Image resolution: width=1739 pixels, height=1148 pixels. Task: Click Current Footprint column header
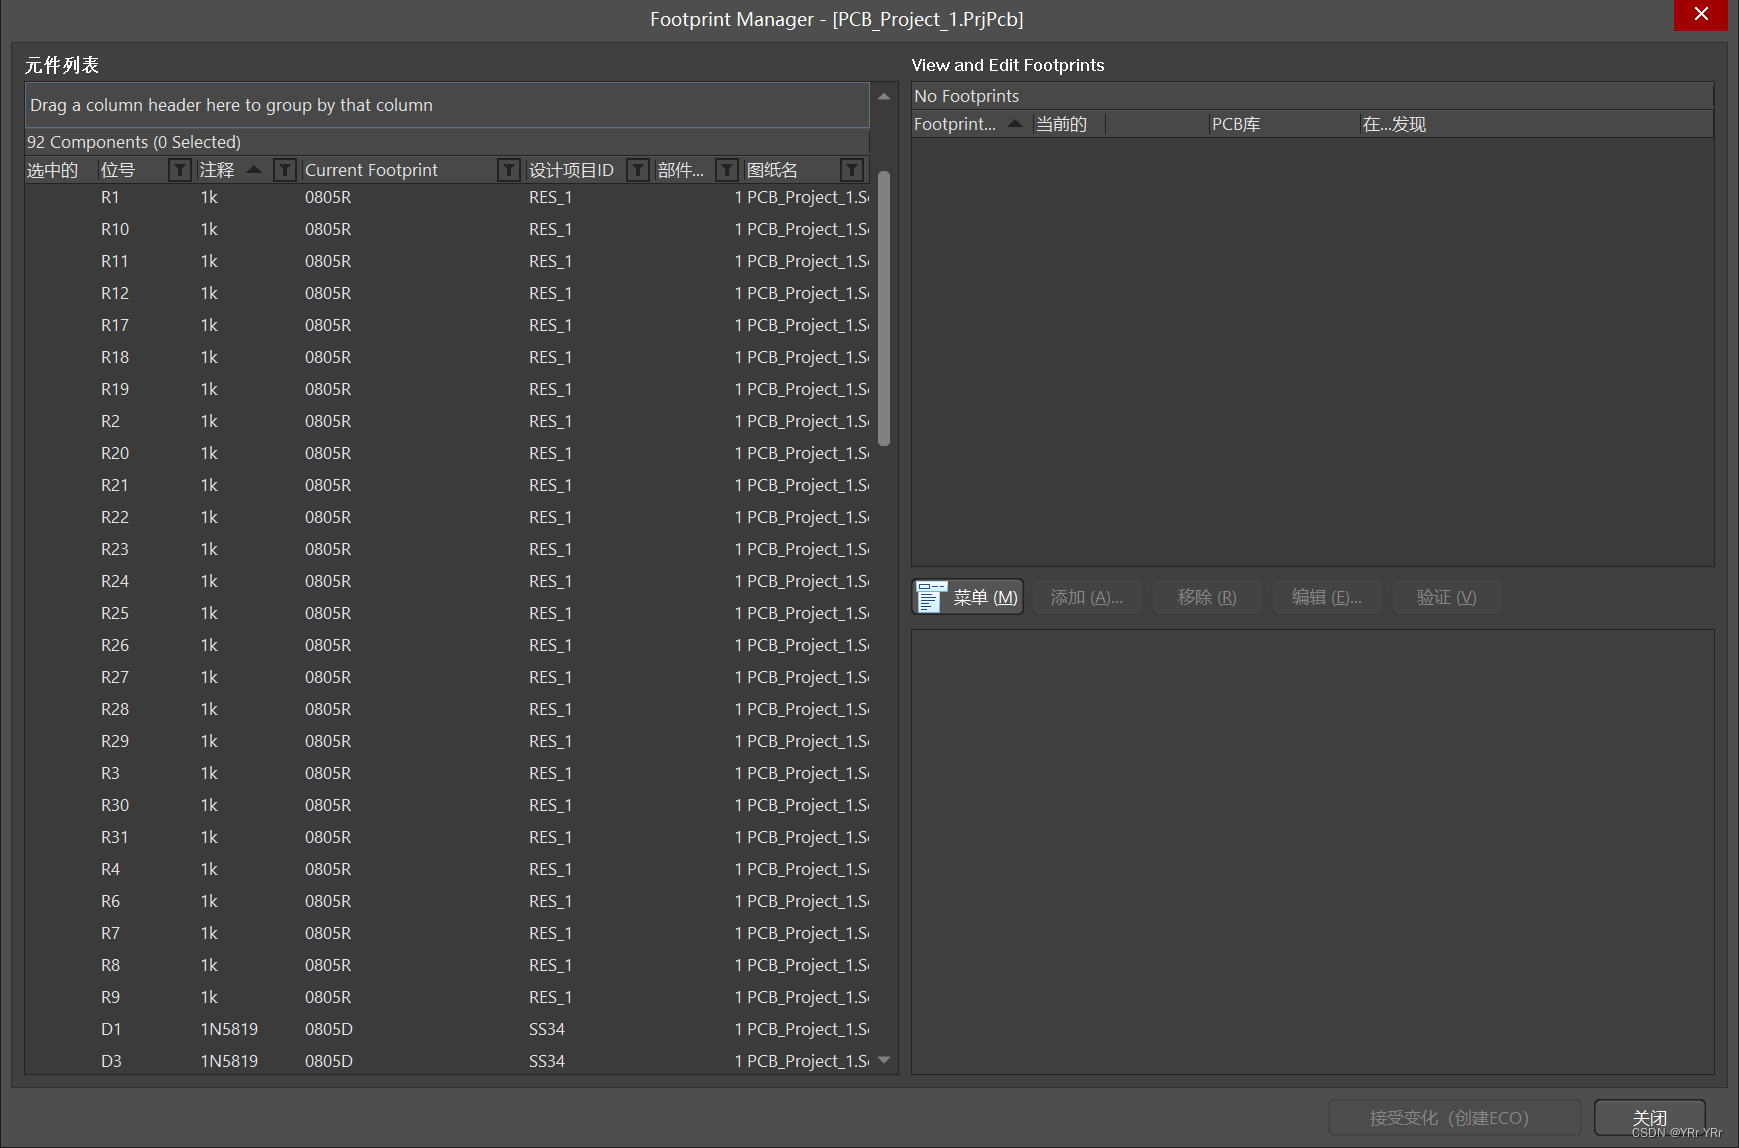[371, 170]
